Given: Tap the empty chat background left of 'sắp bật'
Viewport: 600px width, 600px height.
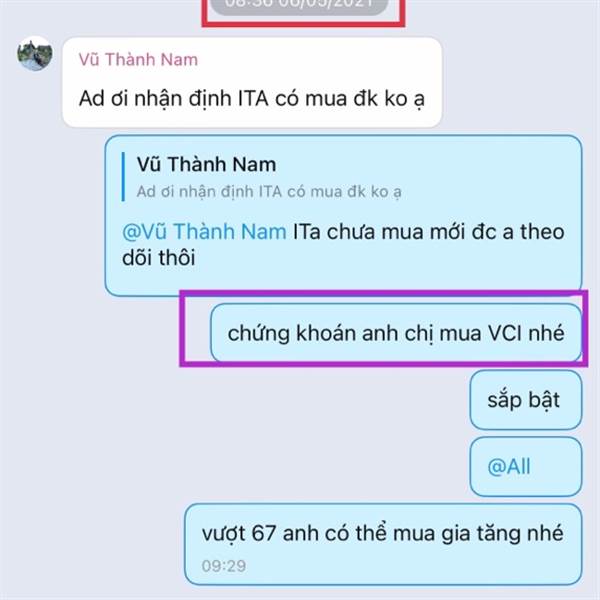Looking at the screenshot, I should click(268, 400).
